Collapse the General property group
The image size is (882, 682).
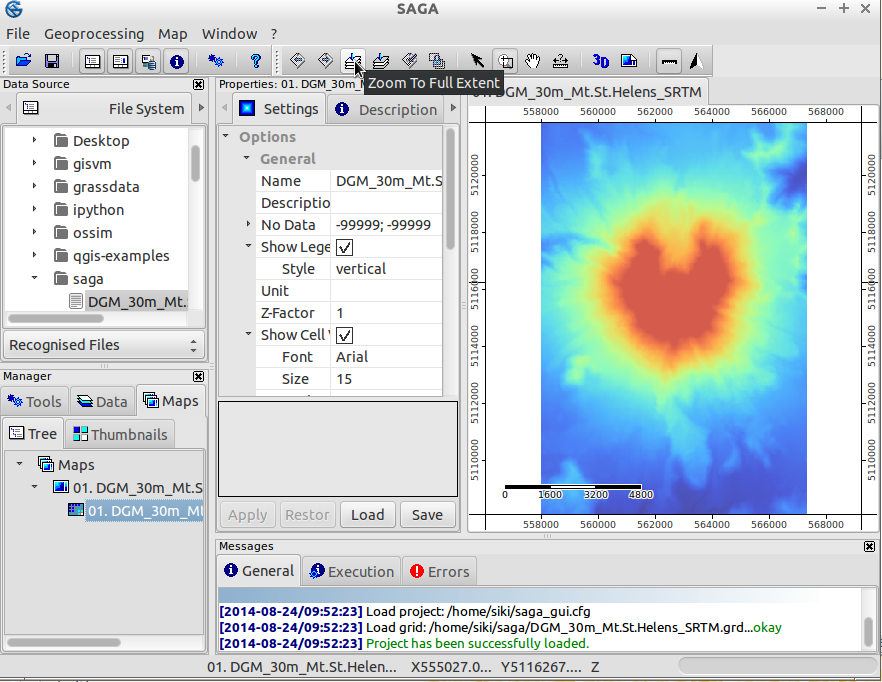pos(247,158)
